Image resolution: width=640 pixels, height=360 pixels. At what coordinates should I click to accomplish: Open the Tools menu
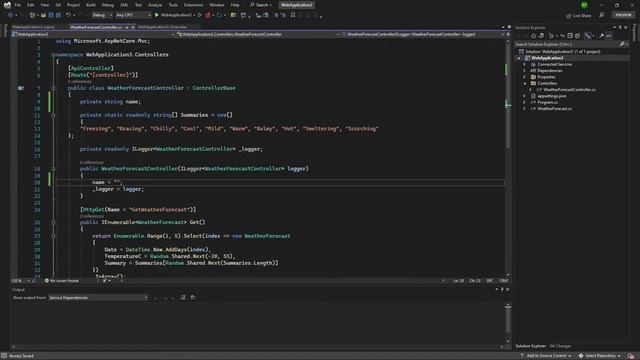173,5
